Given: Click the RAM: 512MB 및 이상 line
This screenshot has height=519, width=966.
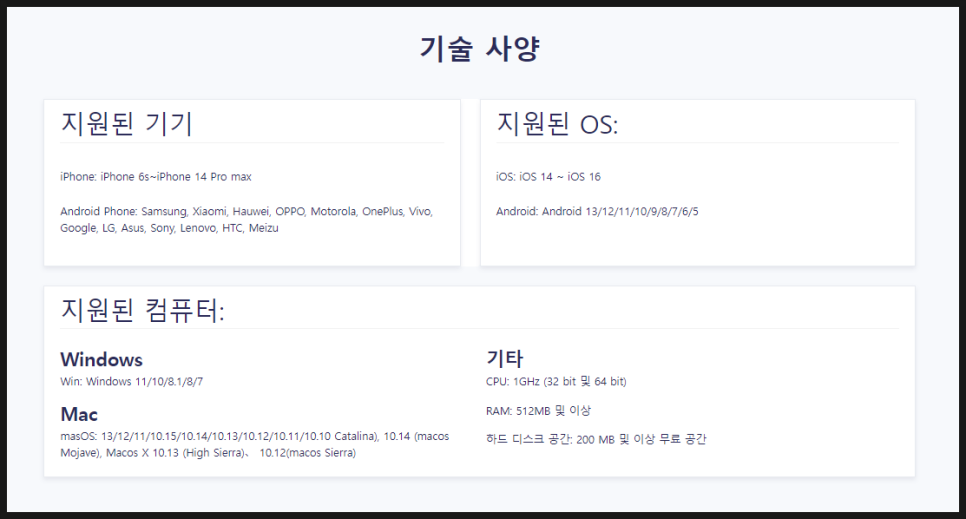Looking at the screenshot, I should pyautogui.click(x=538, y=411).
